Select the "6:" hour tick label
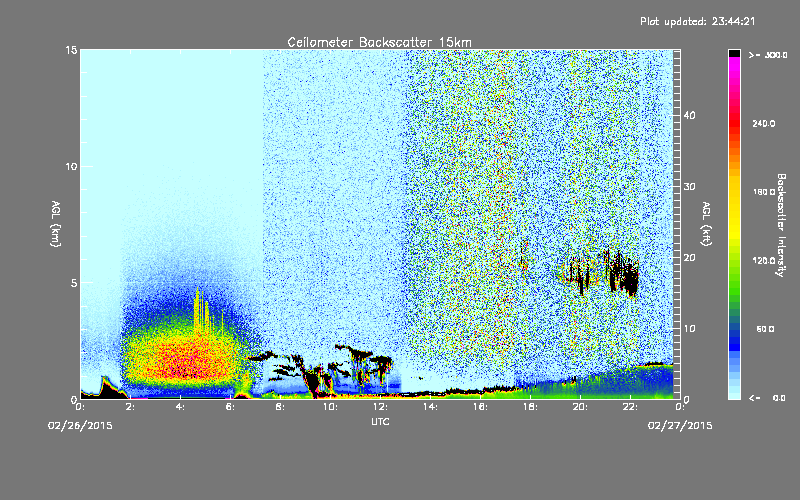800x500 pixels. pyautogui.click(x=231, y=407)
